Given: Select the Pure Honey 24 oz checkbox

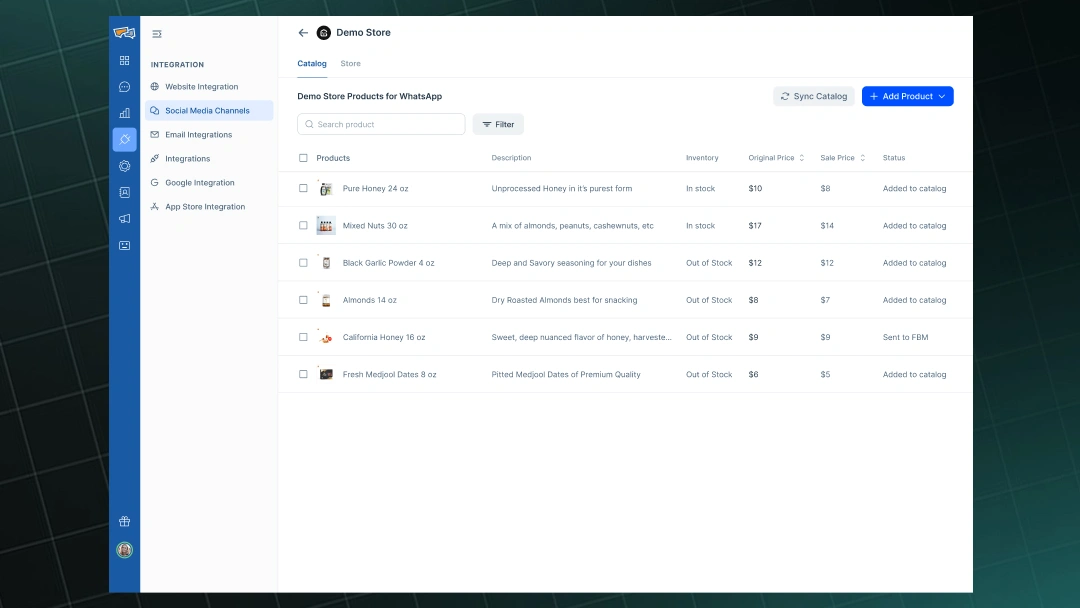Looking at the screenshot, I should pos(304,188).
